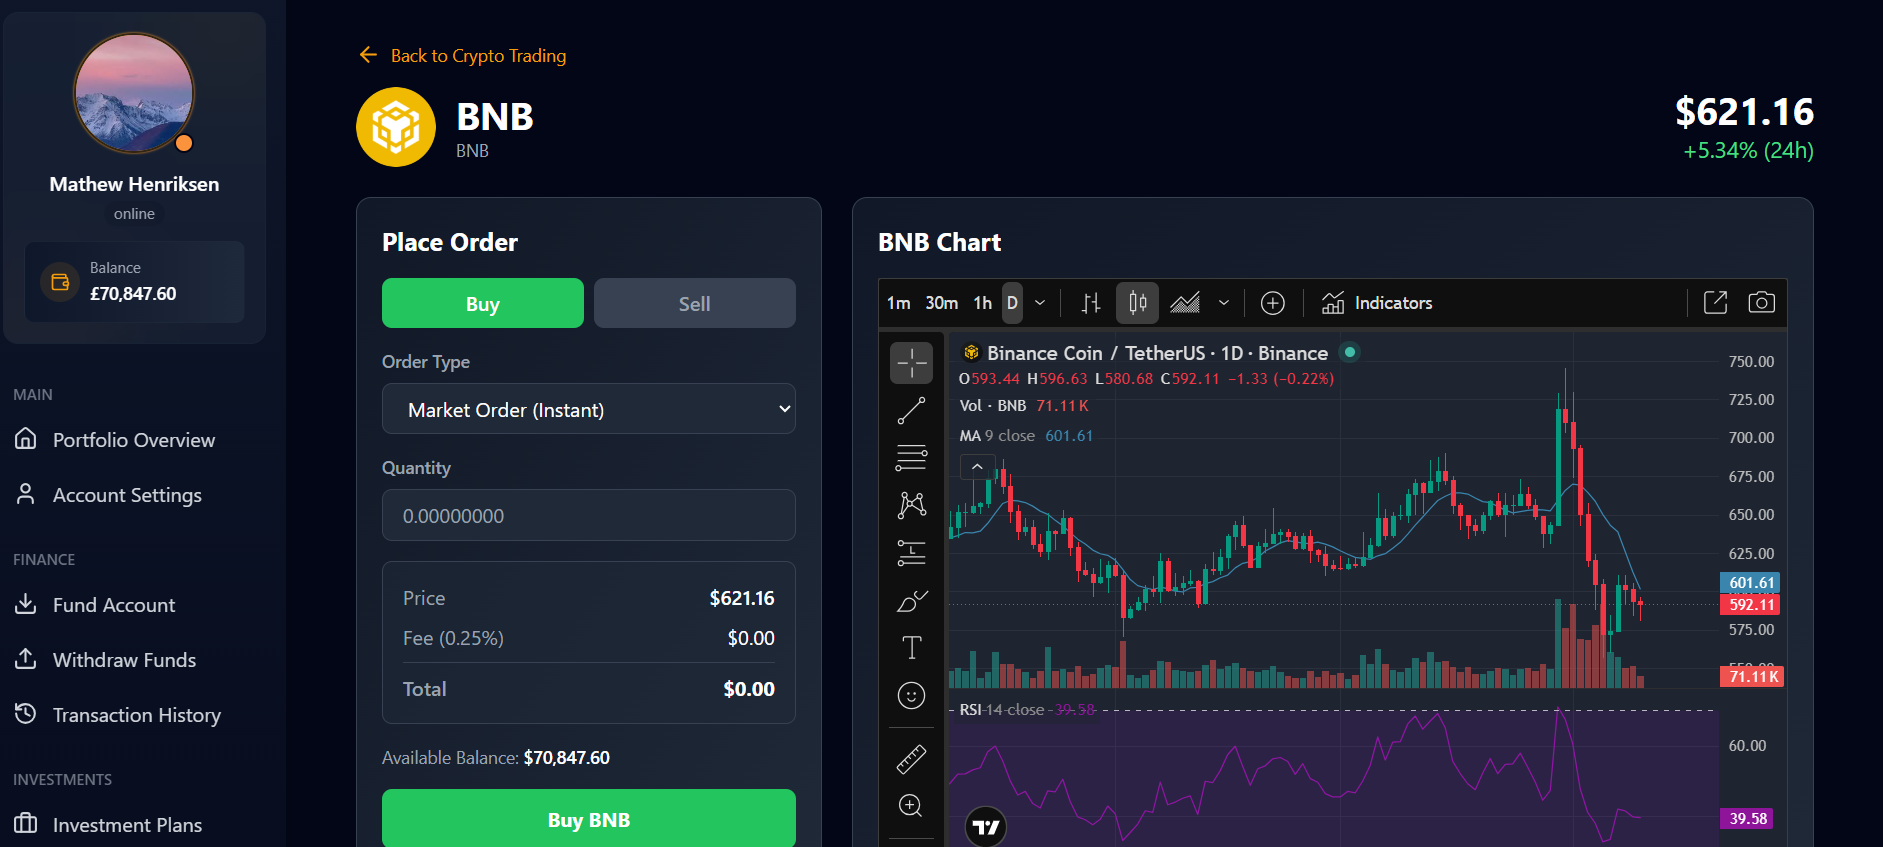Click the 71.11K volume label

(x=1752, y=677)
